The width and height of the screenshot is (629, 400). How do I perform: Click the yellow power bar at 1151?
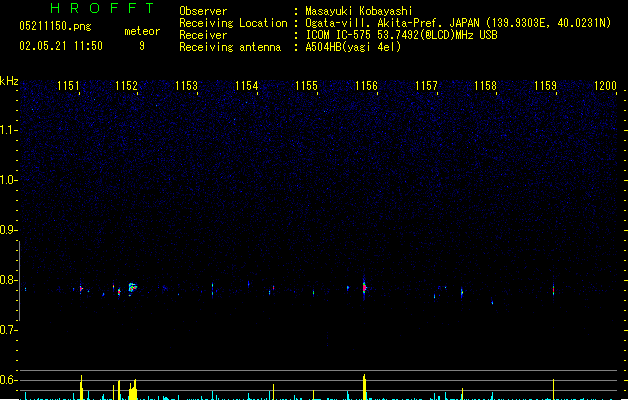point(81,387)
